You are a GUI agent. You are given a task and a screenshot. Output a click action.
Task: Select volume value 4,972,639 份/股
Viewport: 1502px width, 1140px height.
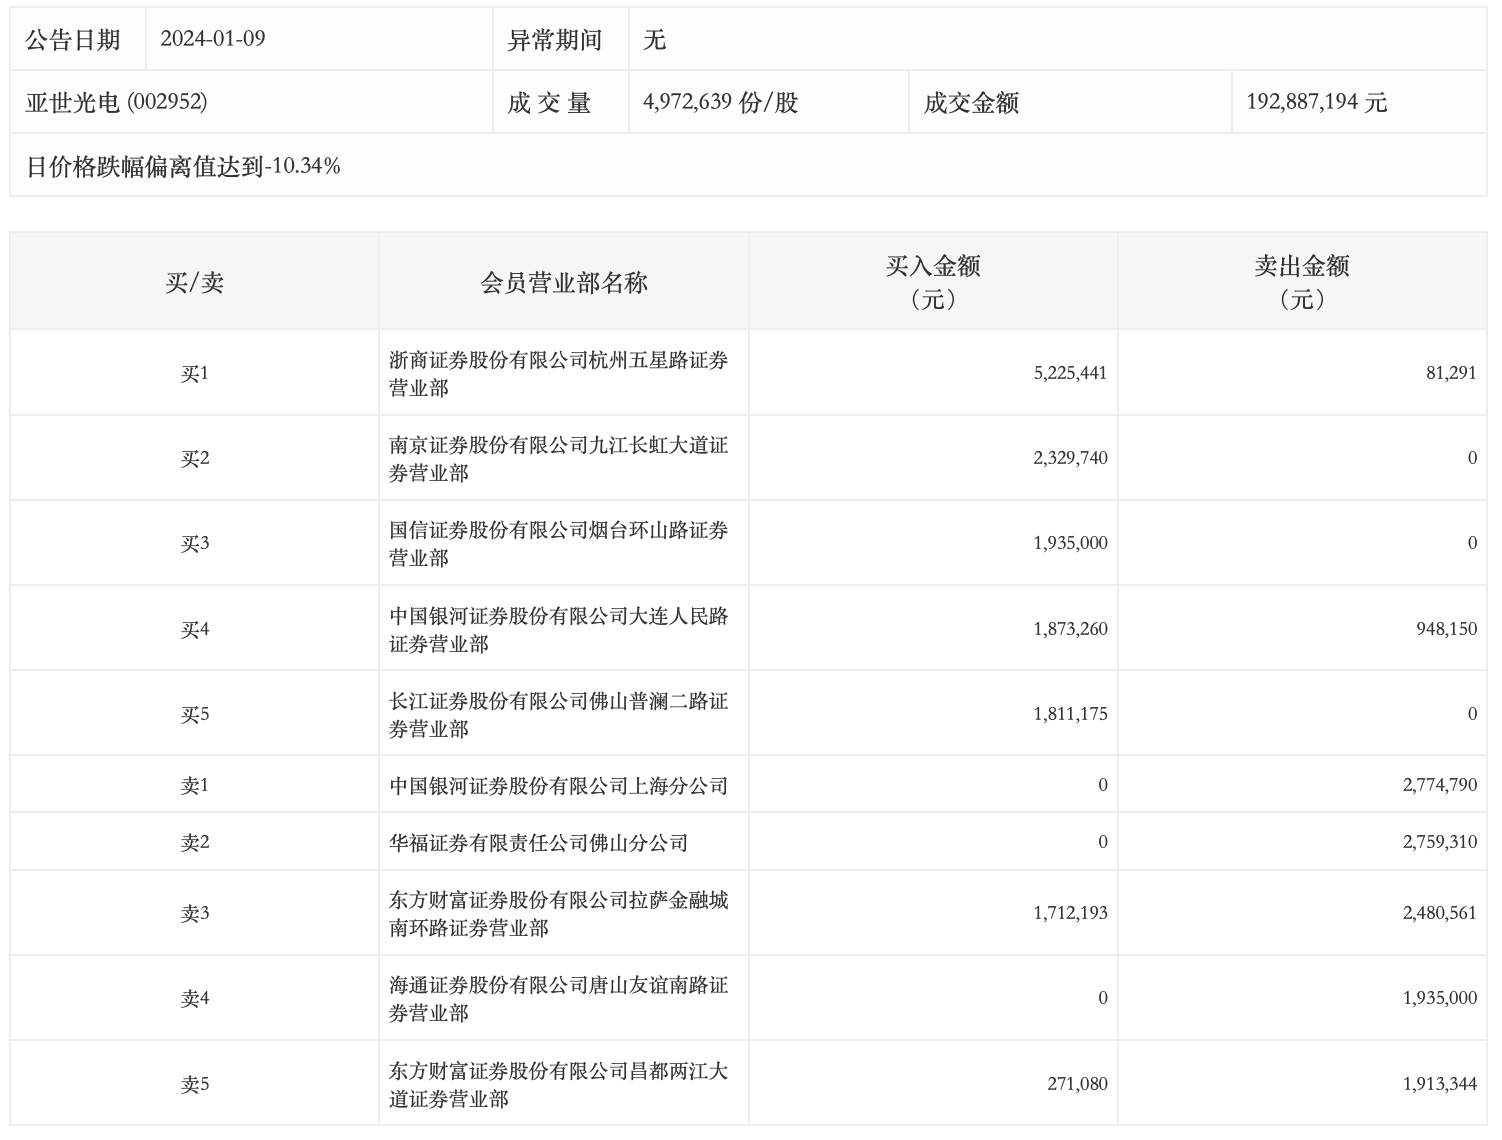pos(721,102)
